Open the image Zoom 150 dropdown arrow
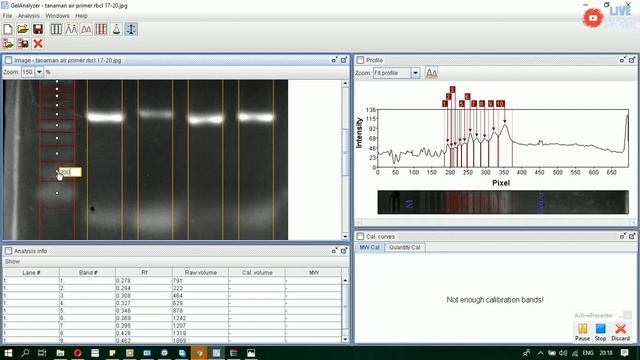This screenshot has width=640, height=360. tap(39, 72)
